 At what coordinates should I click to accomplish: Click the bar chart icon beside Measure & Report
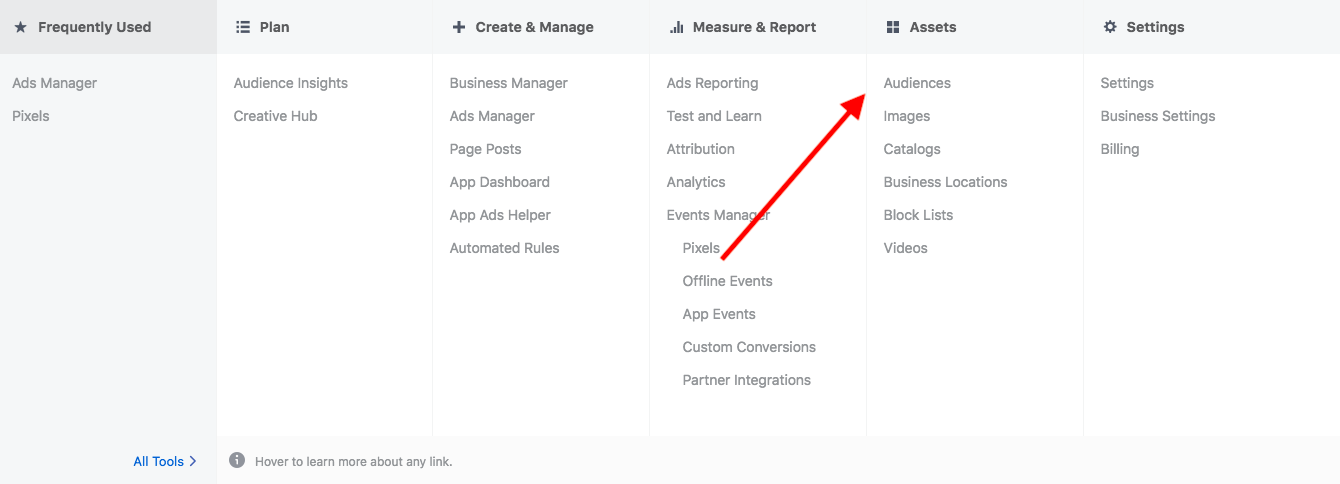676,27
